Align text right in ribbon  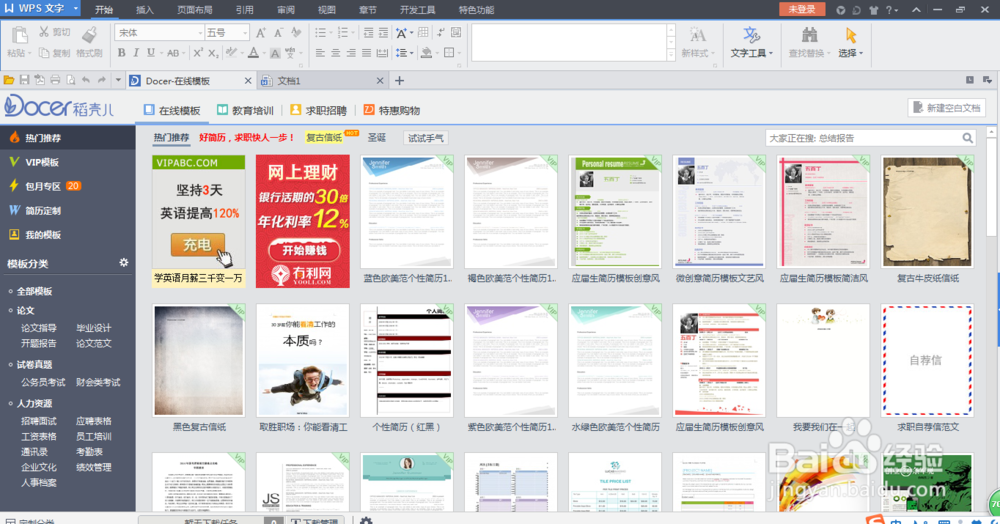click(x=351, y=53)
